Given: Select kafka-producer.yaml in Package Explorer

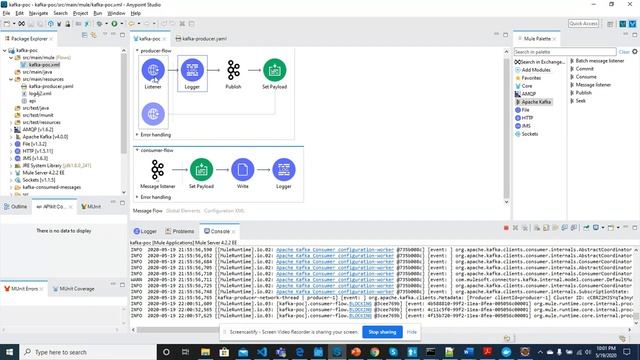Looking at the screenshot, I should [x=47, y=86].
